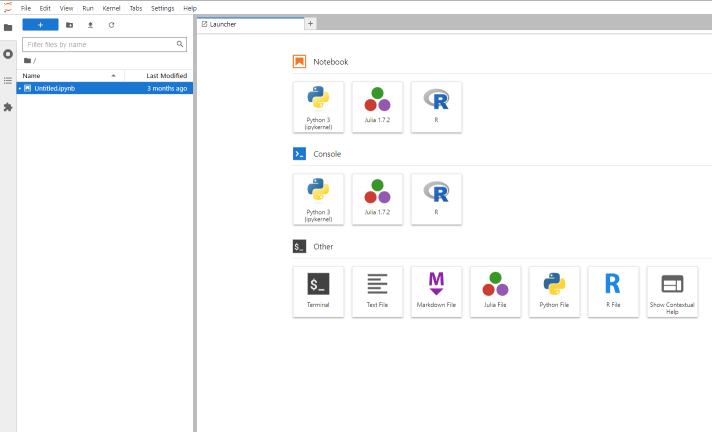Viewport: 712px width, 432px height.
Task: Create a new R File
Action: pyautogui.click(x=613, y=292)
